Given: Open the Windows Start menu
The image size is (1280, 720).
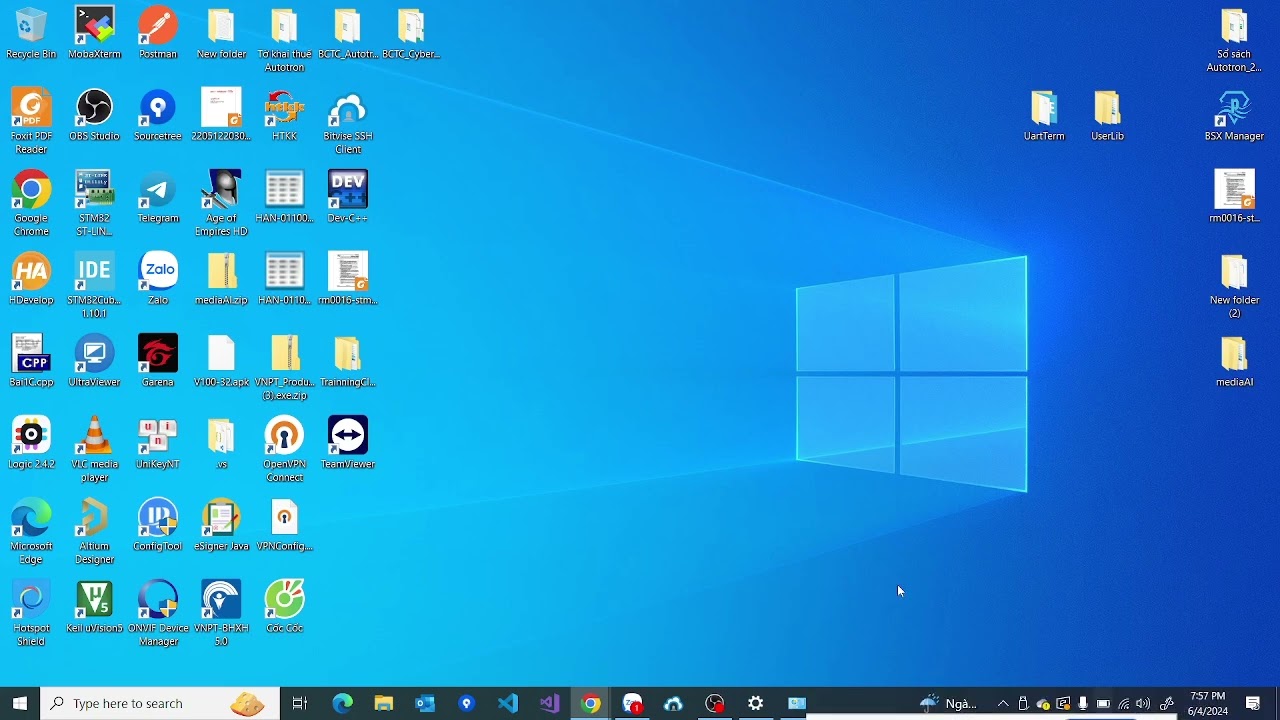Looking at the screenshot, I should pyautogui.click(x=20, y=704).
